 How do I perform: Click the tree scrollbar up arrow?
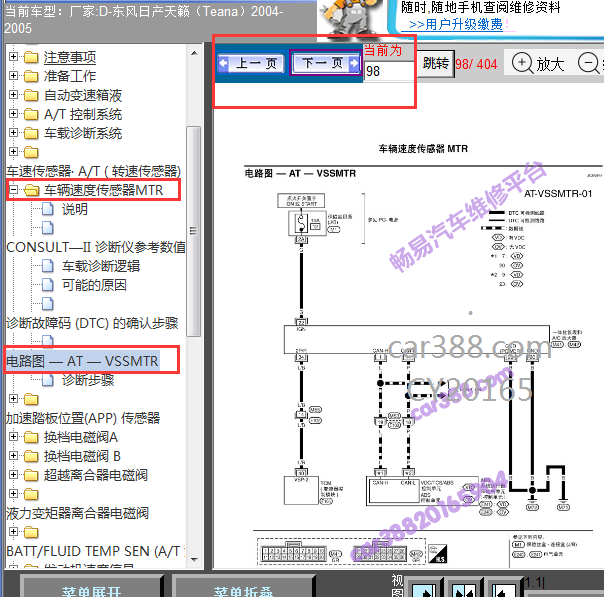(194, 53)
